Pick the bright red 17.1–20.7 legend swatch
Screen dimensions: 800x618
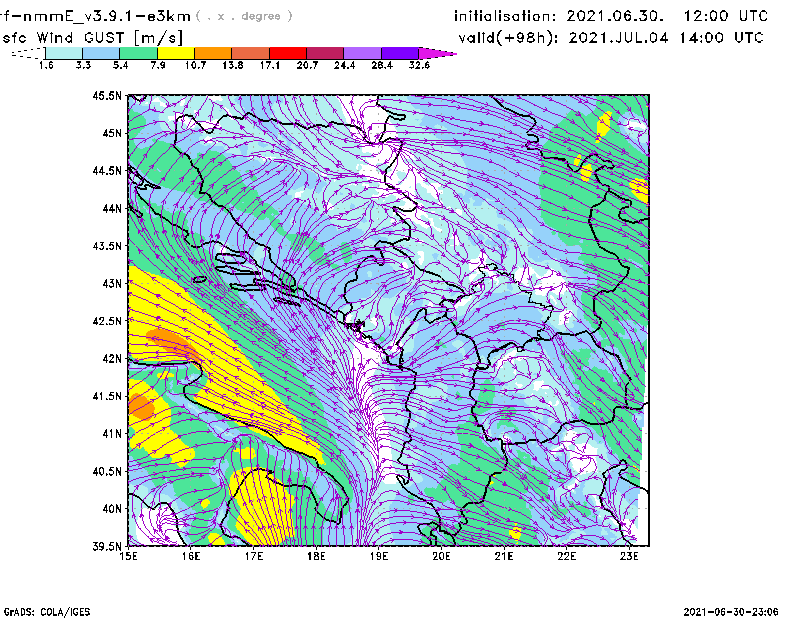(x=288, y=53)
